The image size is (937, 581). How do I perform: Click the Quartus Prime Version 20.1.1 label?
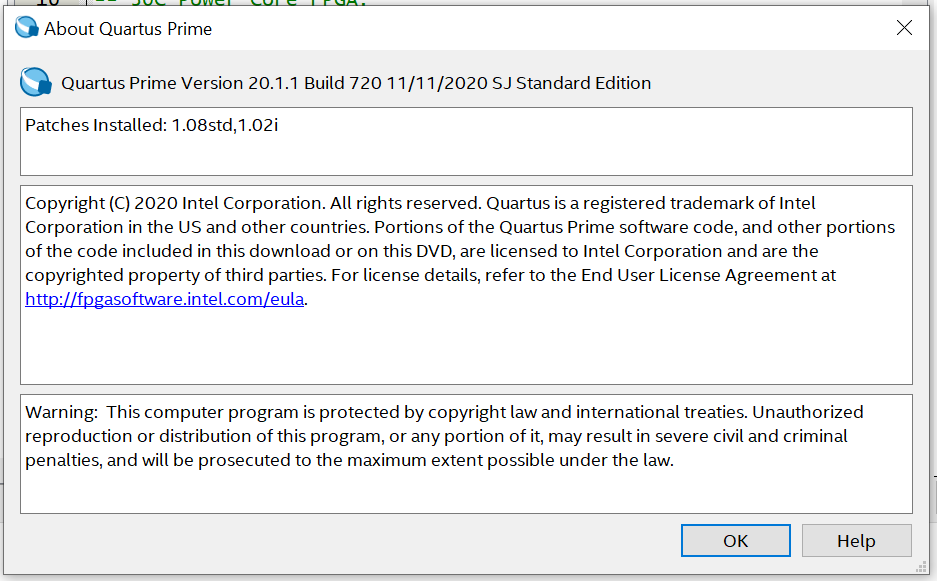[x=230, y=83]
